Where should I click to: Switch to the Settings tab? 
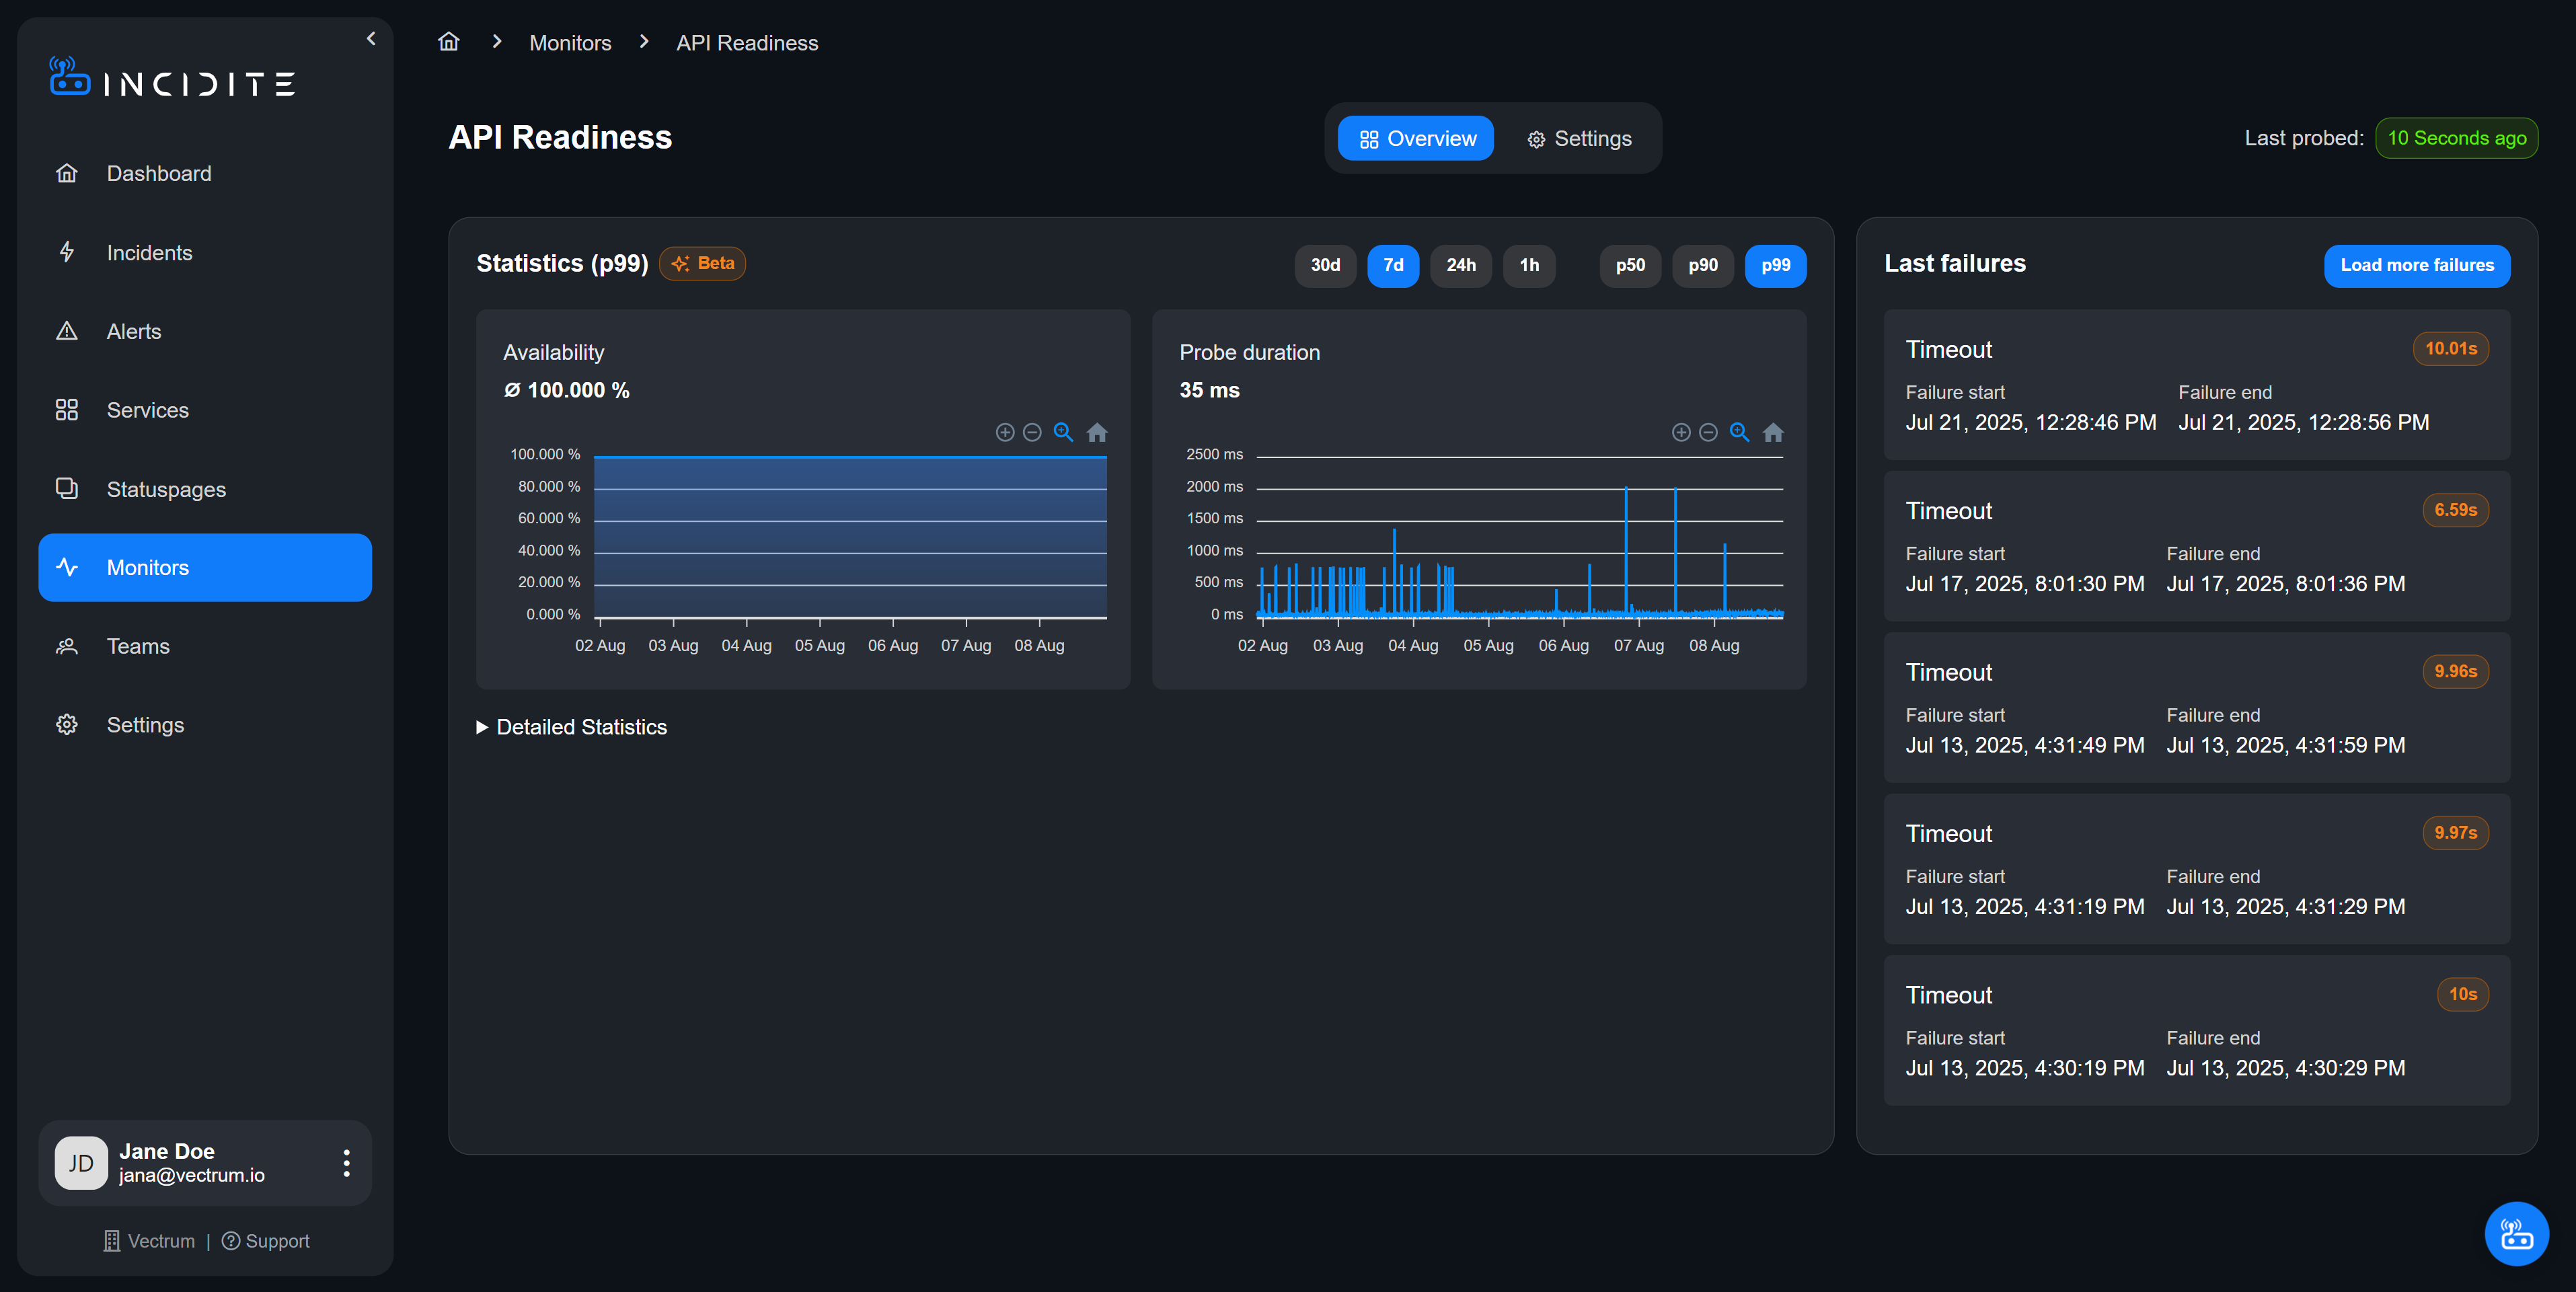click(x=1579, y=138)
